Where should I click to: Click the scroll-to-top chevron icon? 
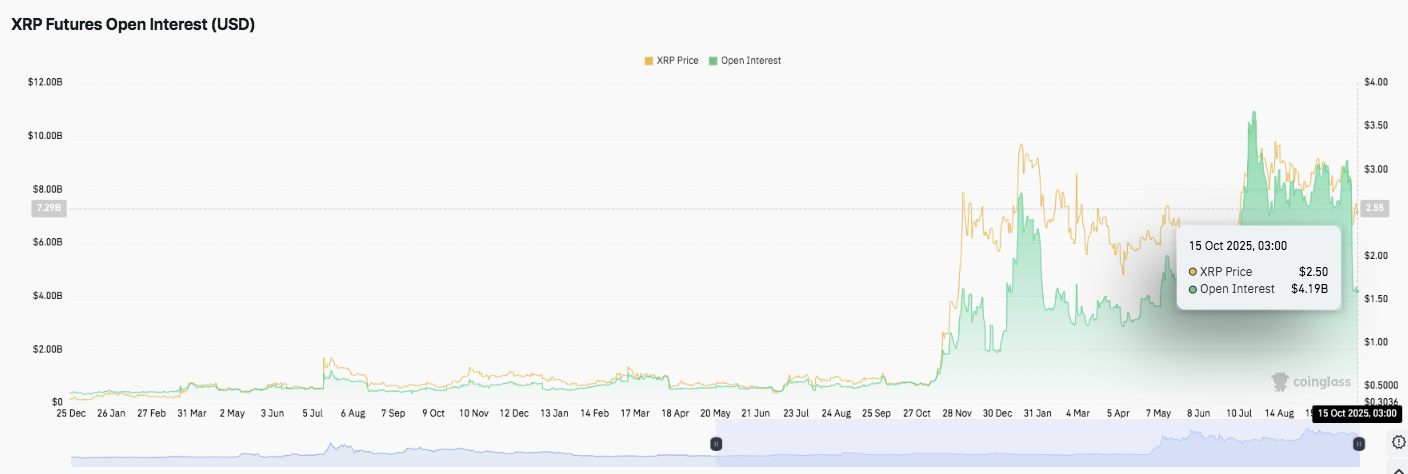[1398, 468]
